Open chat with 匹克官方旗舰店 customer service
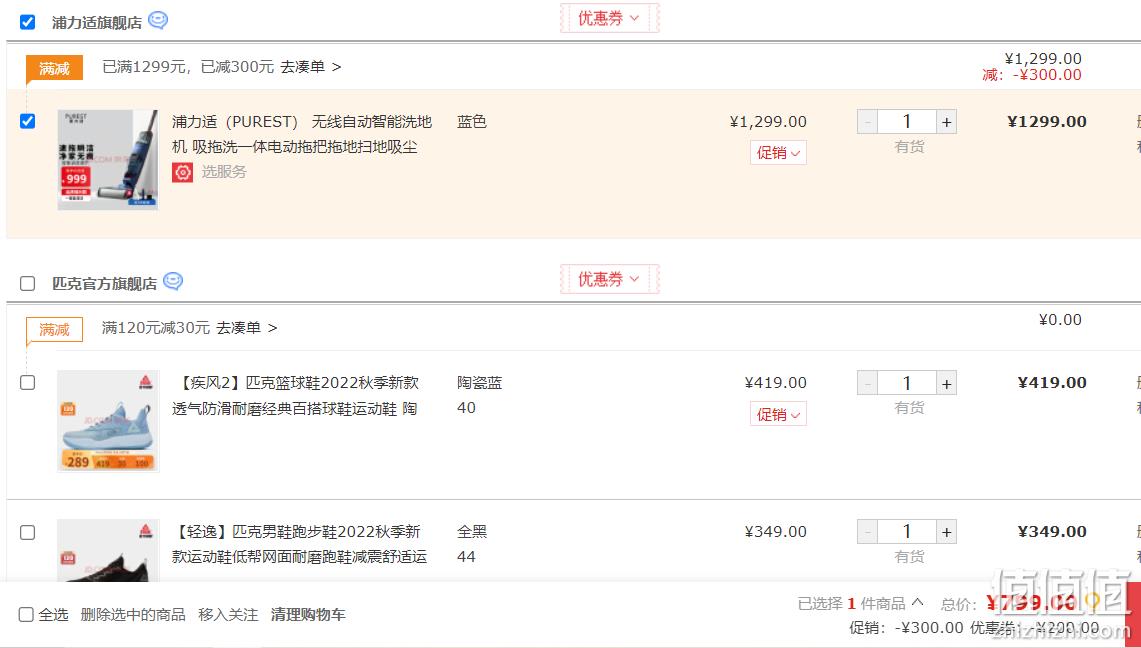The image size is (1141, 648). click(x=173, y=281)
